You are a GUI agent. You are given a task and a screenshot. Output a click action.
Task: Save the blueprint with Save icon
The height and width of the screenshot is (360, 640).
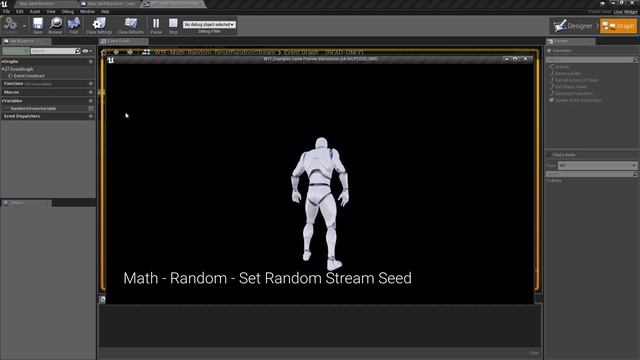click(x=38, y=25)
